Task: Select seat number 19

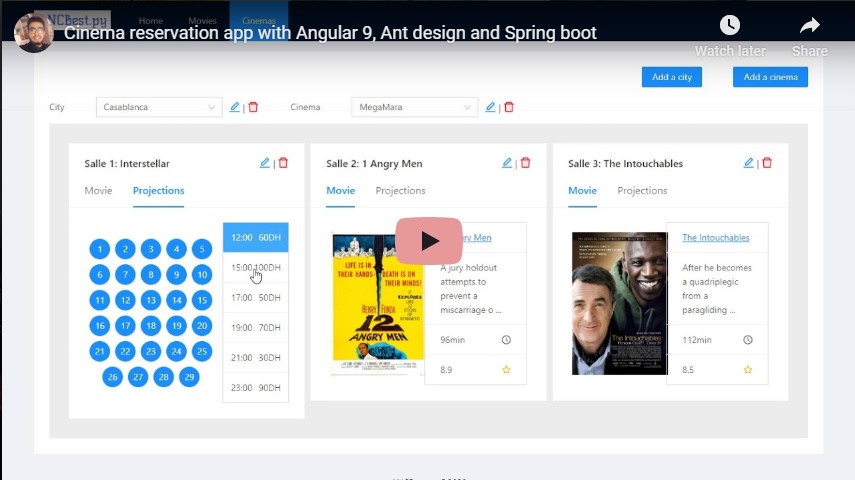Action: click(x=177, y=326)
